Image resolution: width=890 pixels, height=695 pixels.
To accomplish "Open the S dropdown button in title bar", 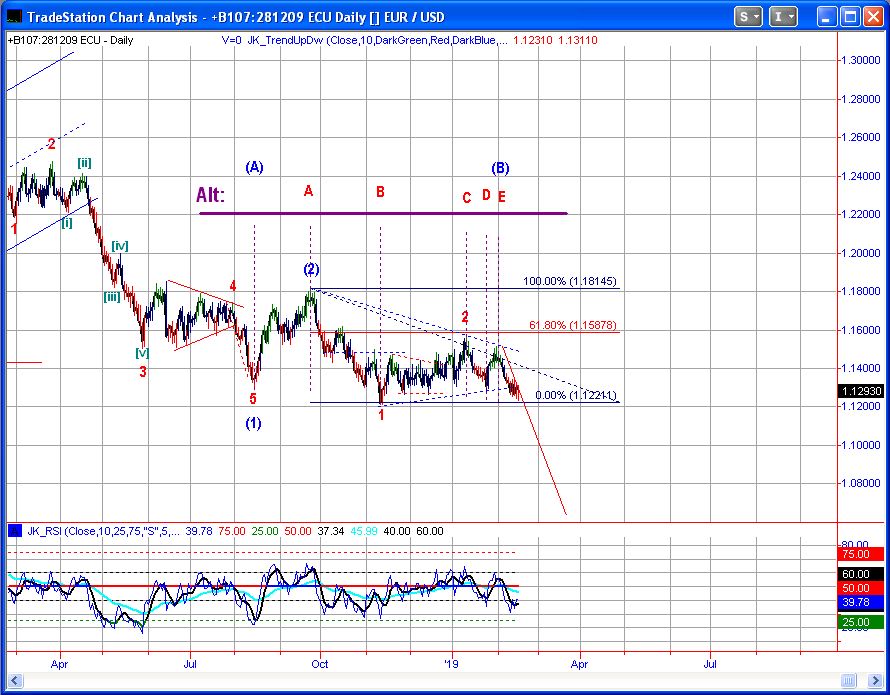I will click(x=748, y=17).
